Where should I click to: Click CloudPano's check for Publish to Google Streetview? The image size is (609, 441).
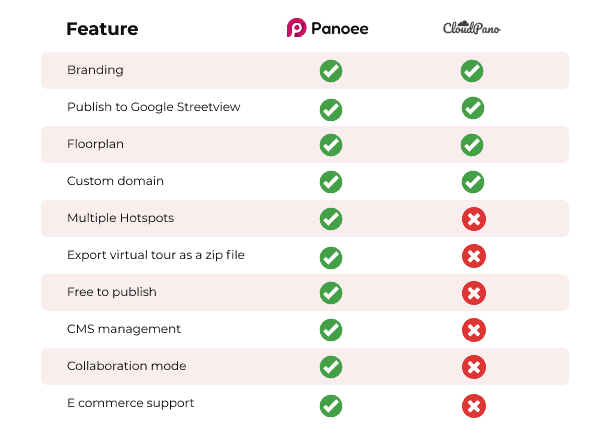click(472, 108)
